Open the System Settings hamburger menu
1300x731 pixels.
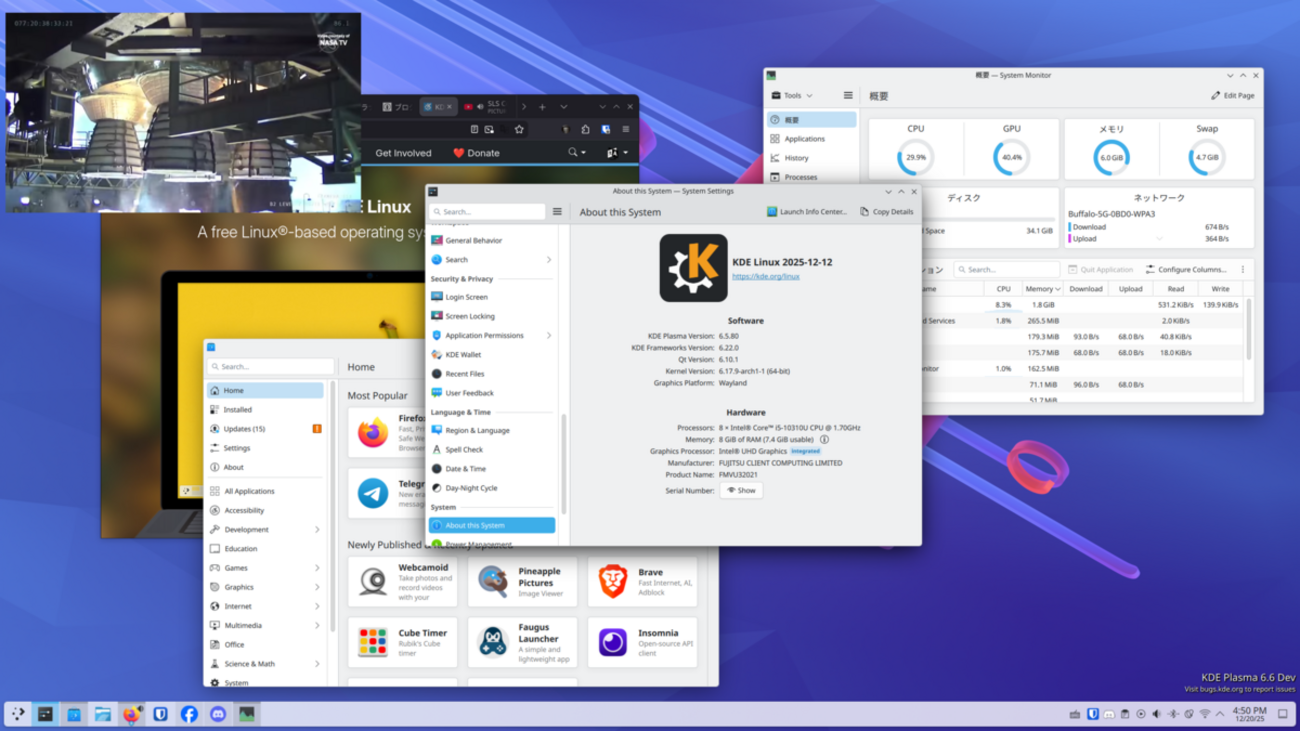pos(557,211)
